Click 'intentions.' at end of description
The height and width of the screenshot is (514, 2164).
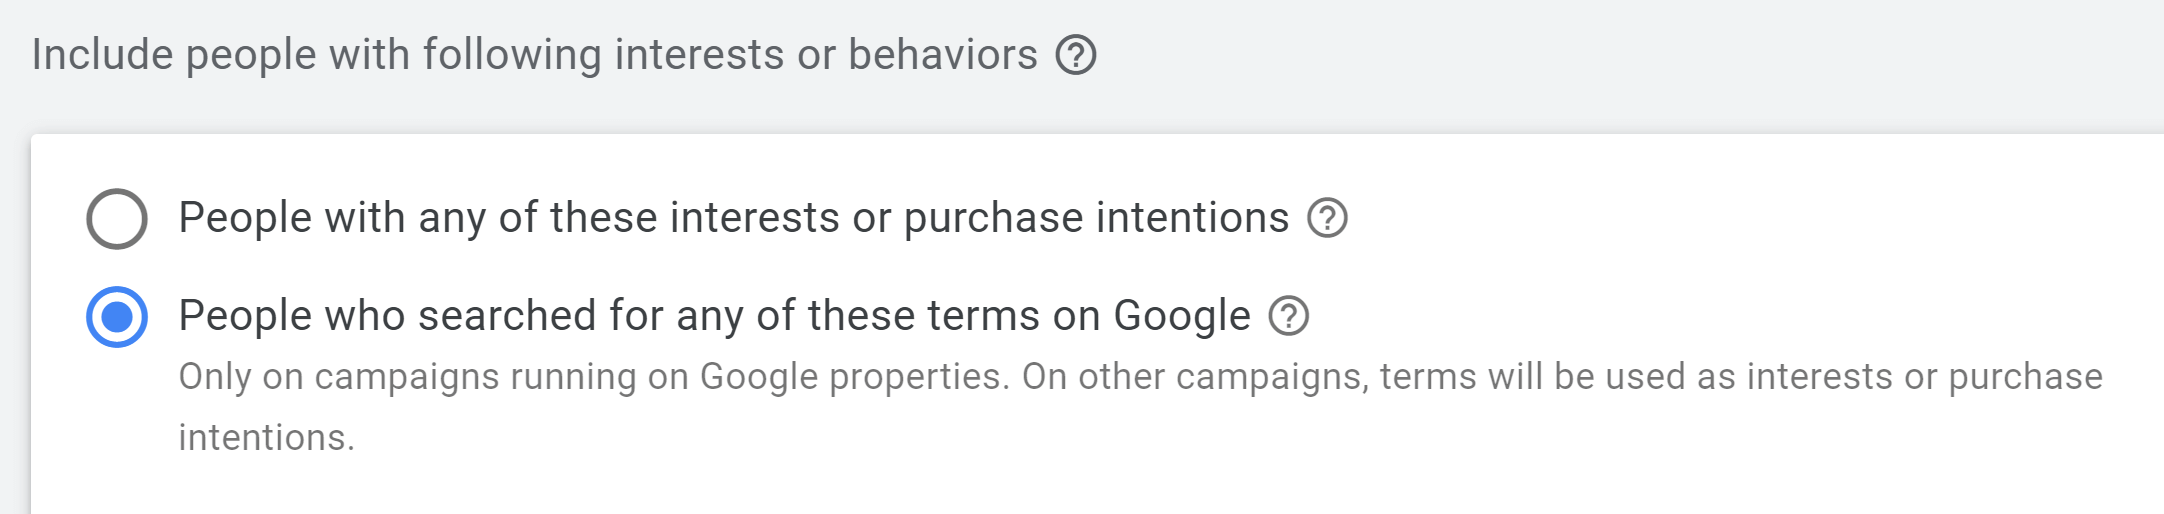click(x=267, y=438)
